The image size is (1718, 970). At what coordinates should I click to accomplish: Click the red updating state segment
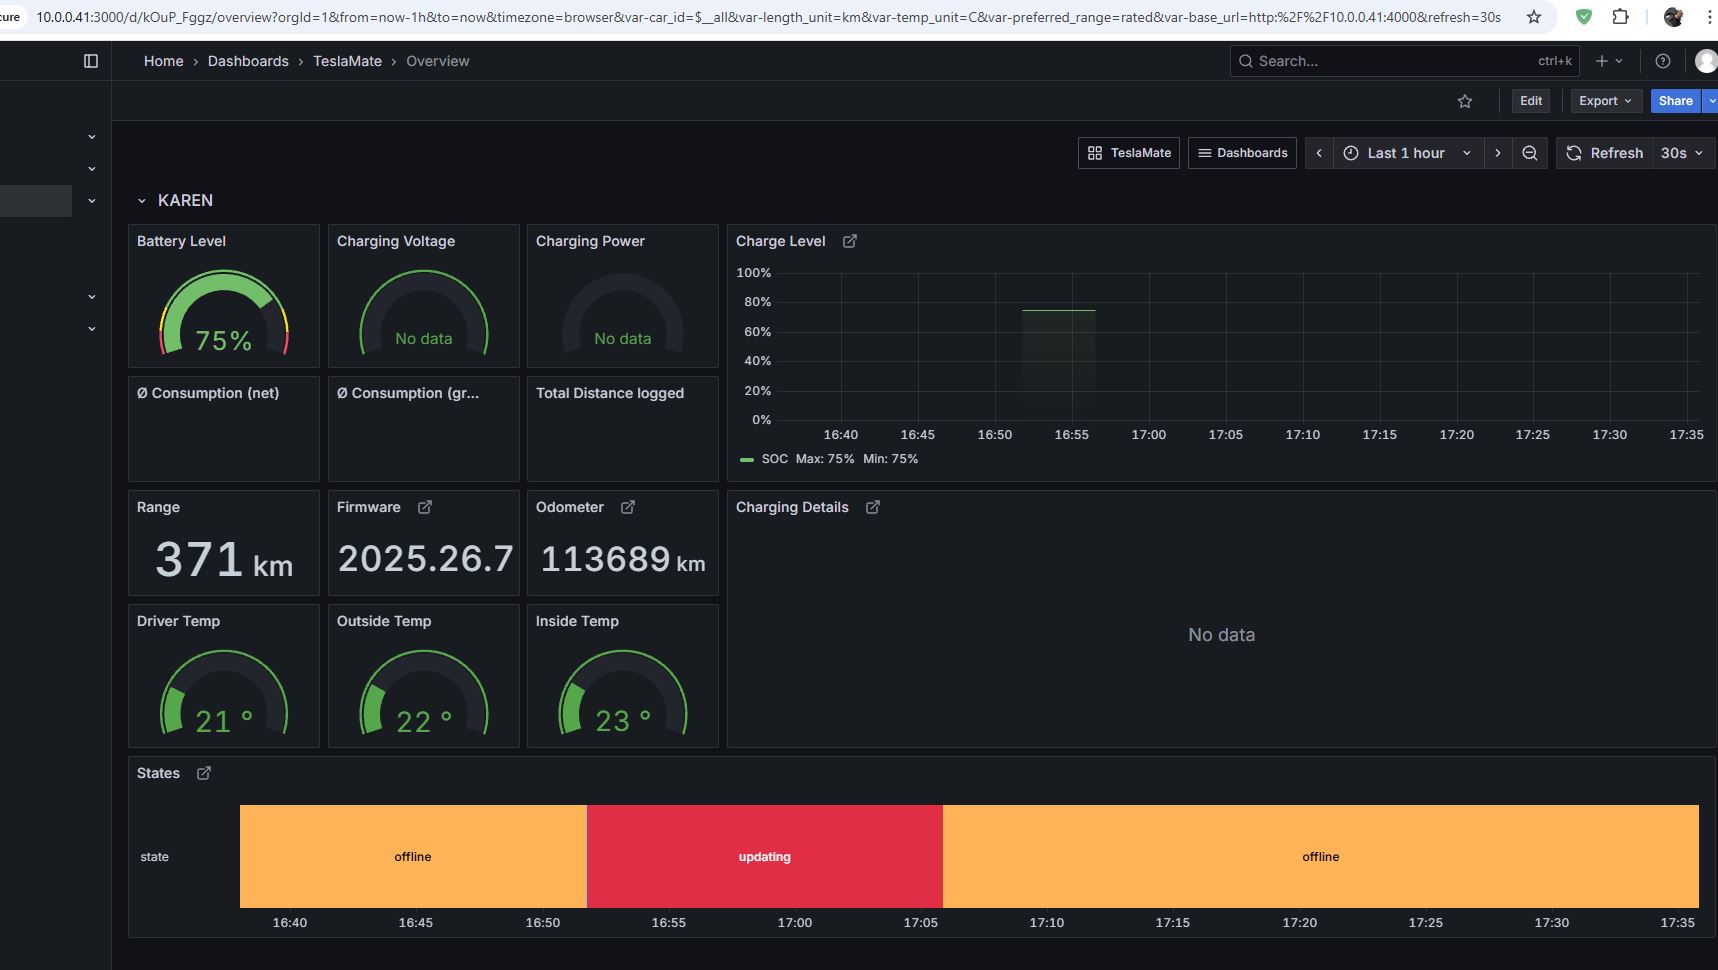tap(765, 857)
